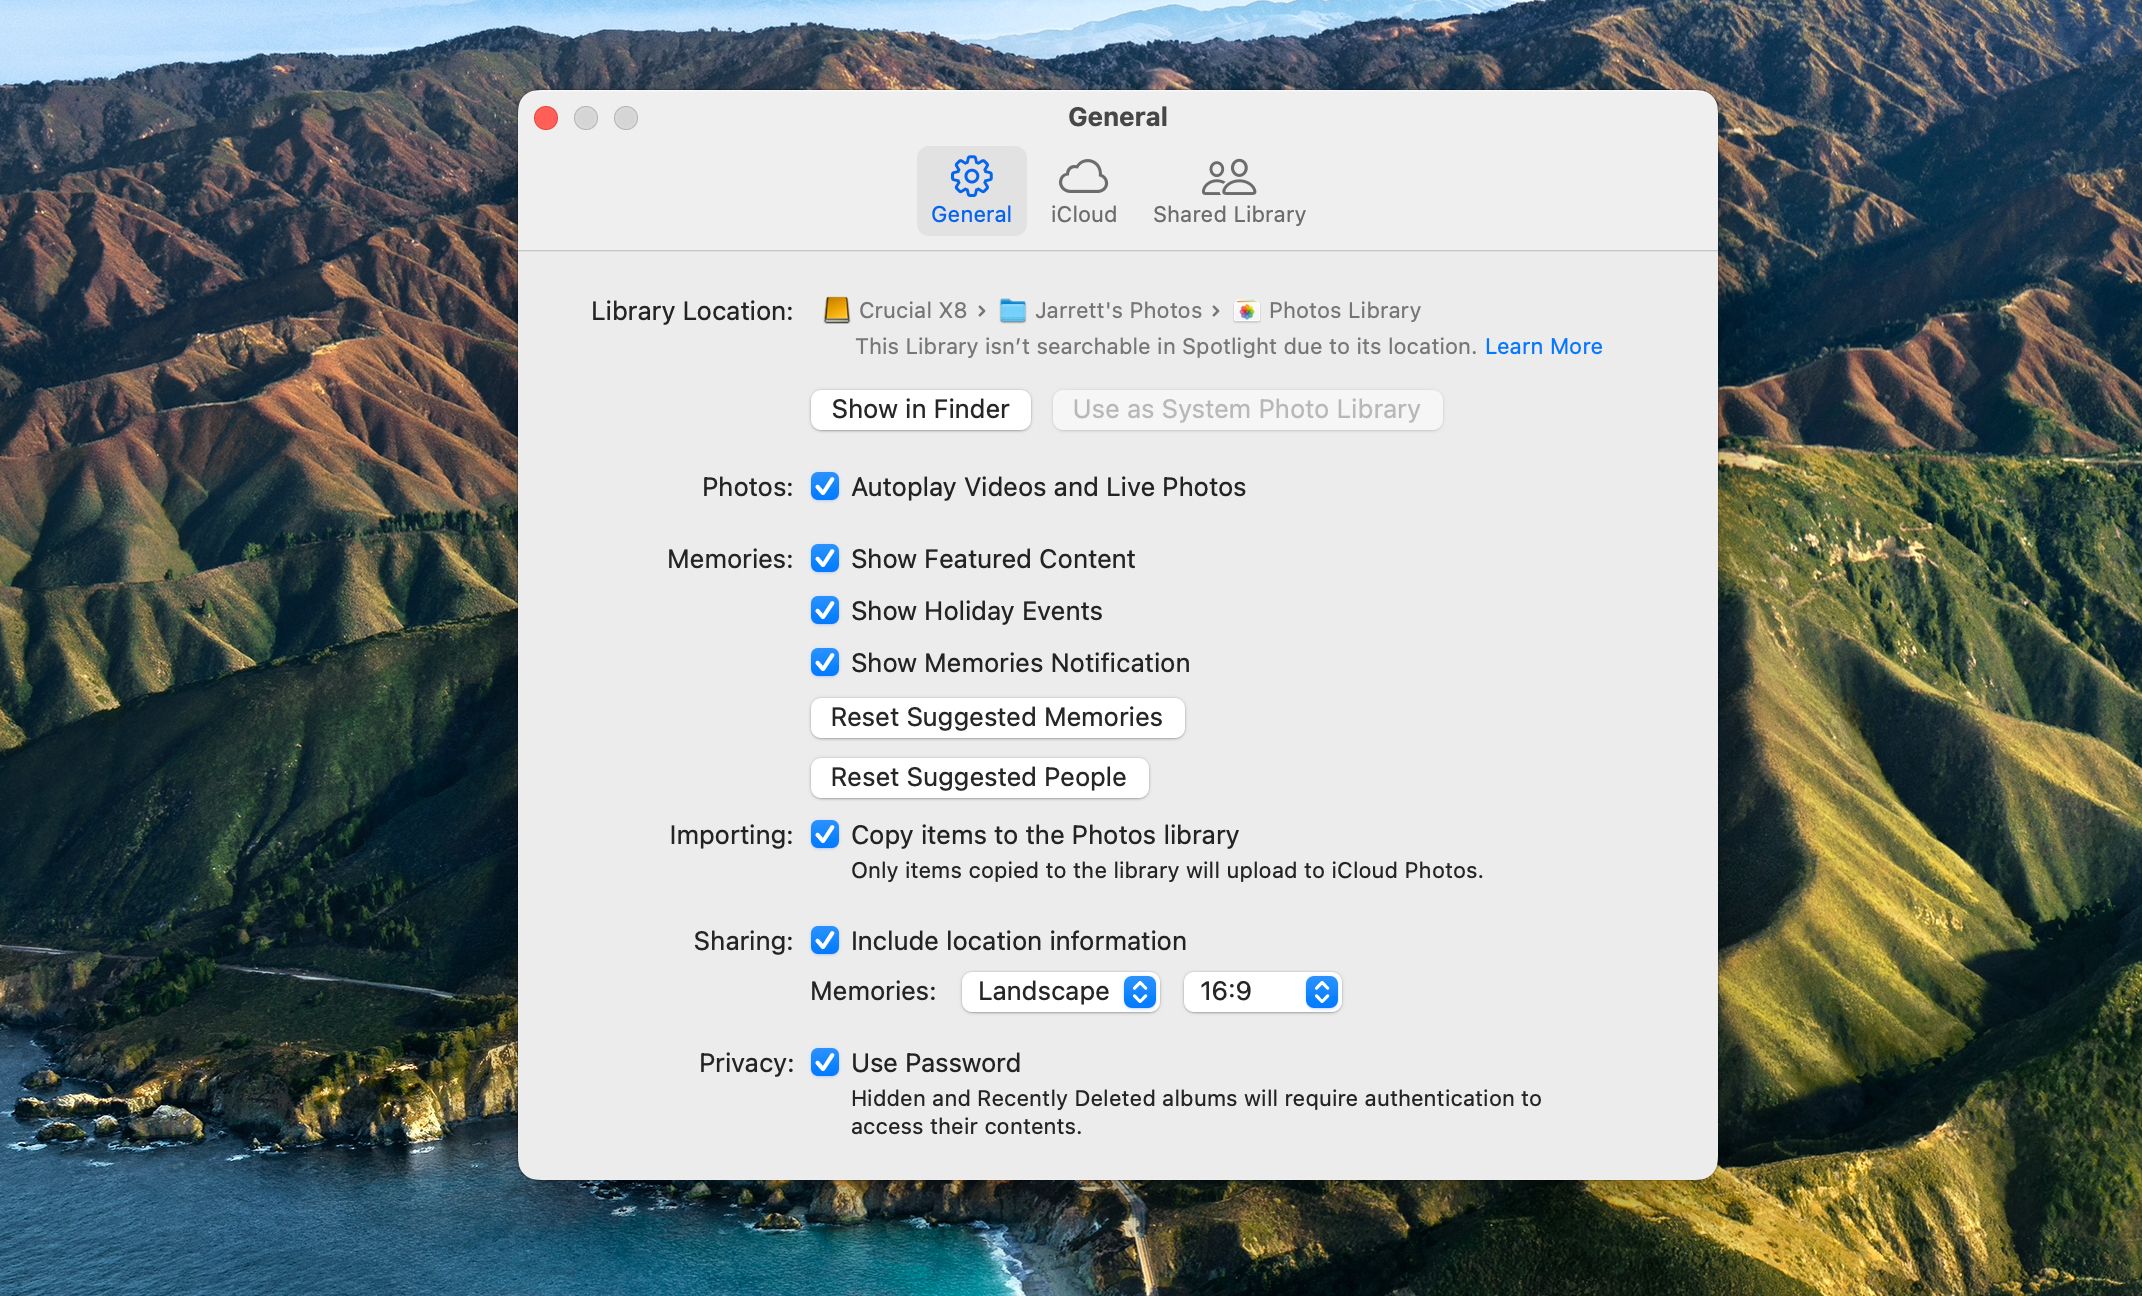Click Reset Suggested Memories button
Viewport: 2142px width, 1296px height.
tap(996, 716)
